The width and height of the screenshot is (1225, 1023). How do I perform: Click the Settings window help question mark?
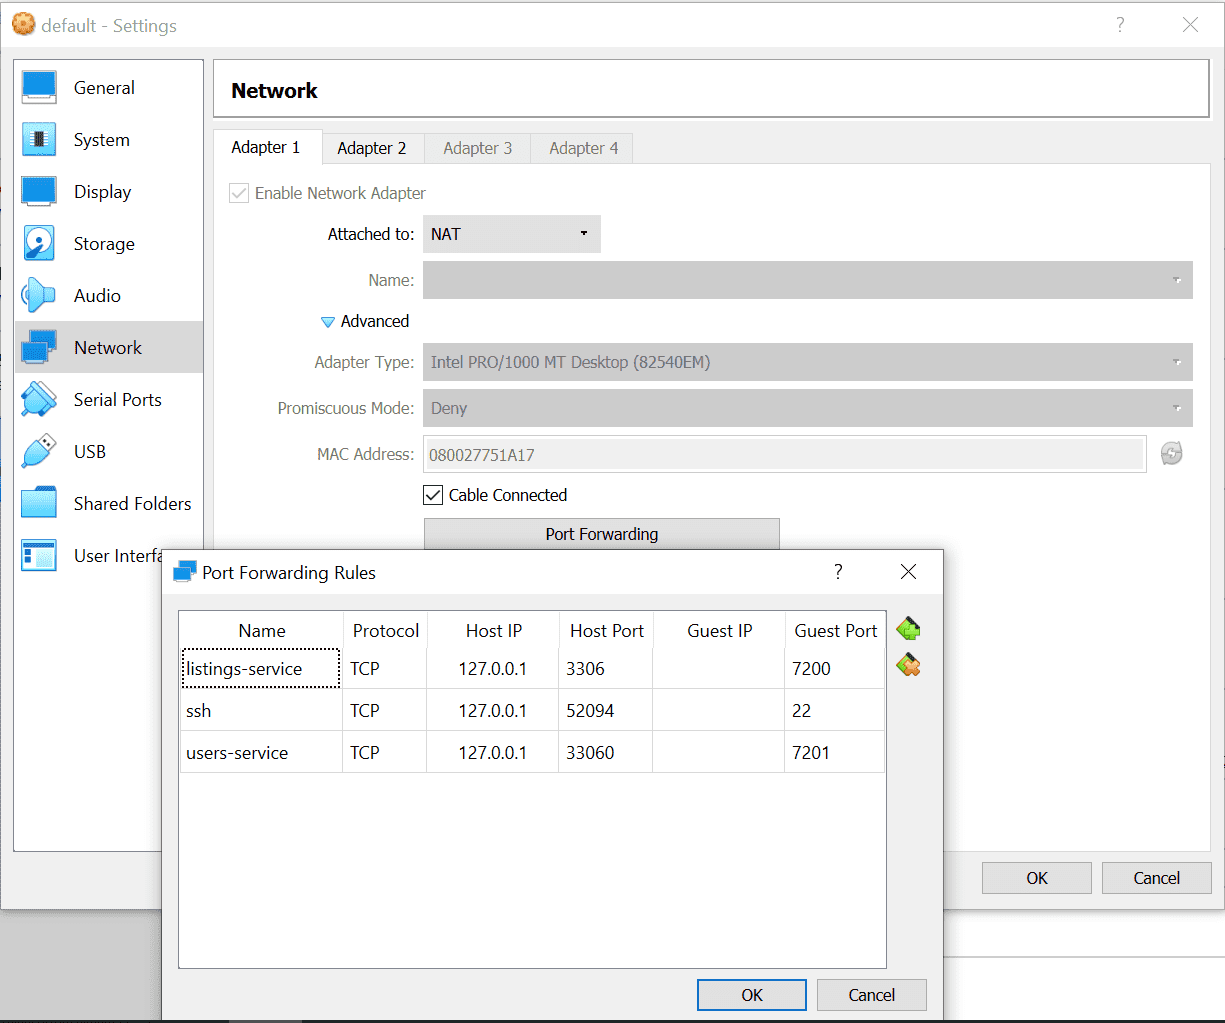tap(1120, 25)
